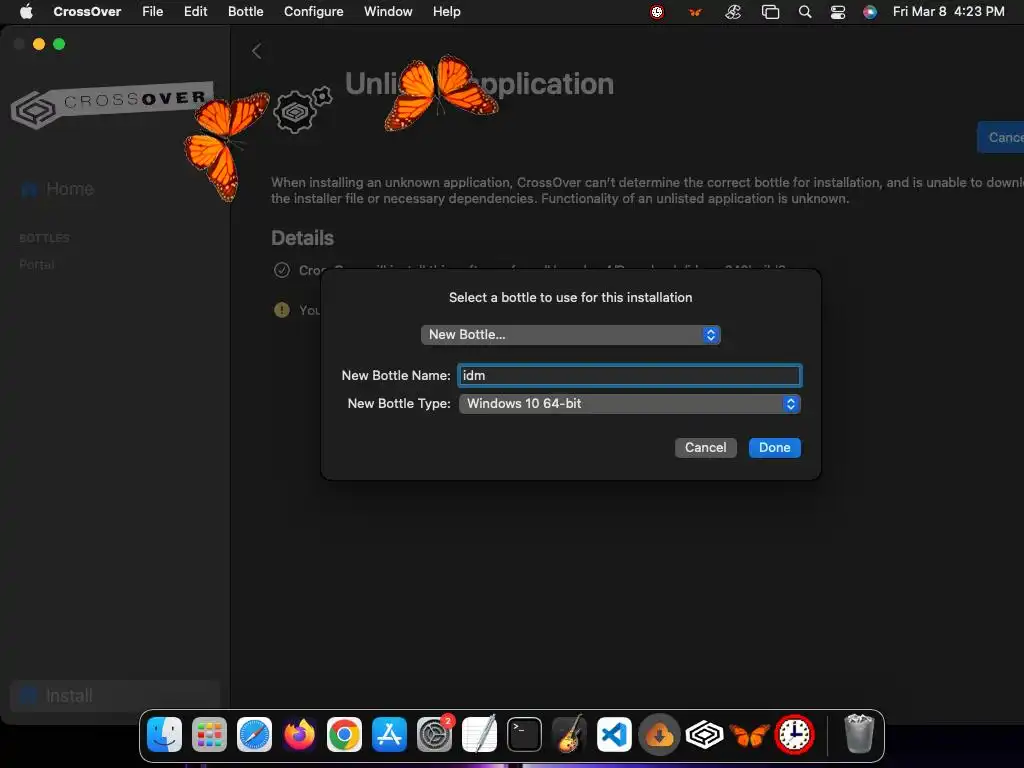Go back with the chevron arrow

[257, 51]
